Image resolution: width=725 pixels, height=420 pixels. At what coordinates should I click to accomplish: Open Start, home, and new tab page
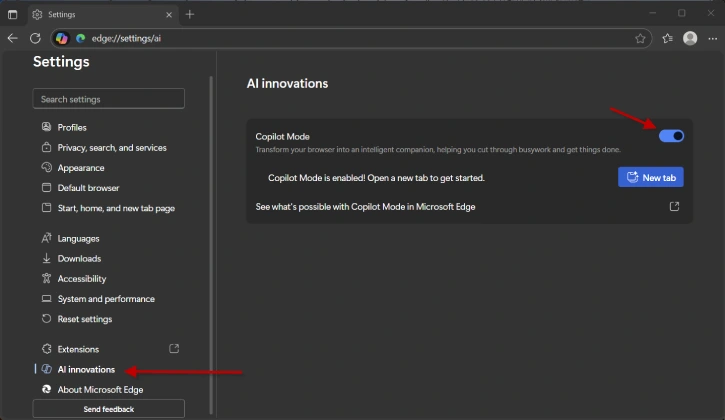pyautogui.click(x=116, y=208)
